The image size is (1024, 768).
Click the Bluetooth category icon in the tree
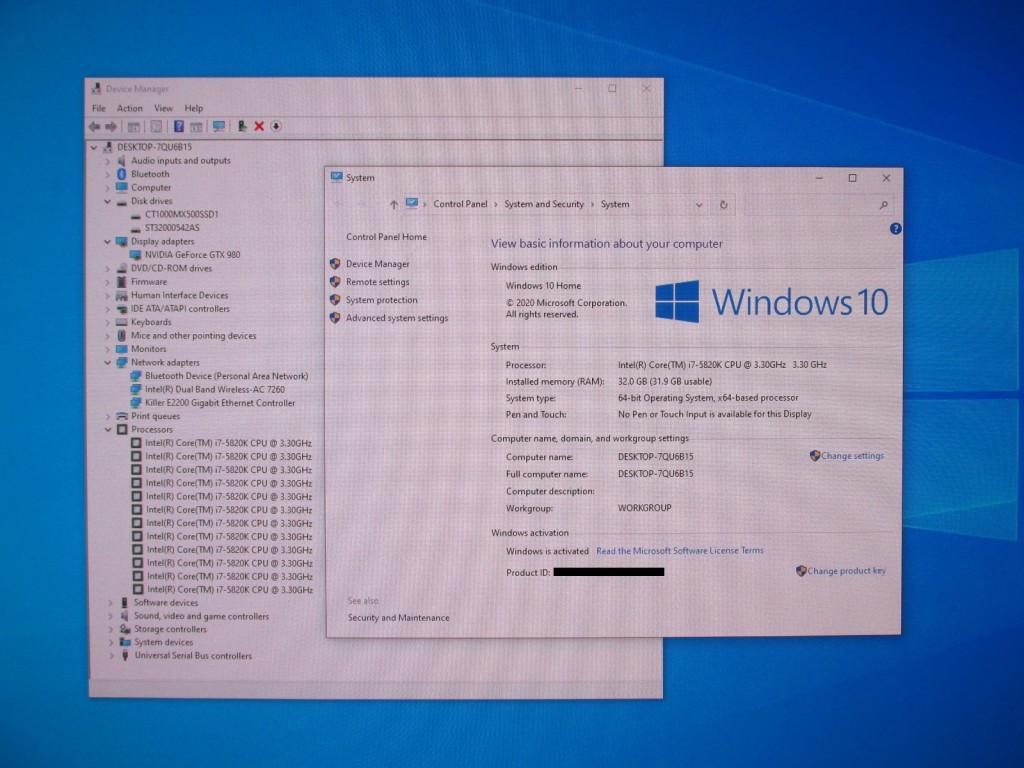click(x=121, y=174)
